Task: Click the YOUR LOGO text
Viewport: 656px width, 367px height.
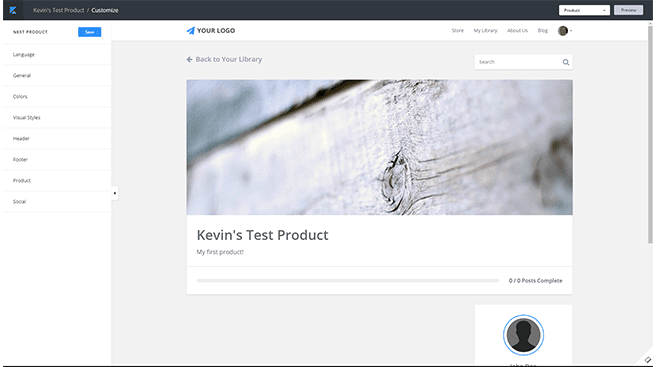Action: pos(216,31)
